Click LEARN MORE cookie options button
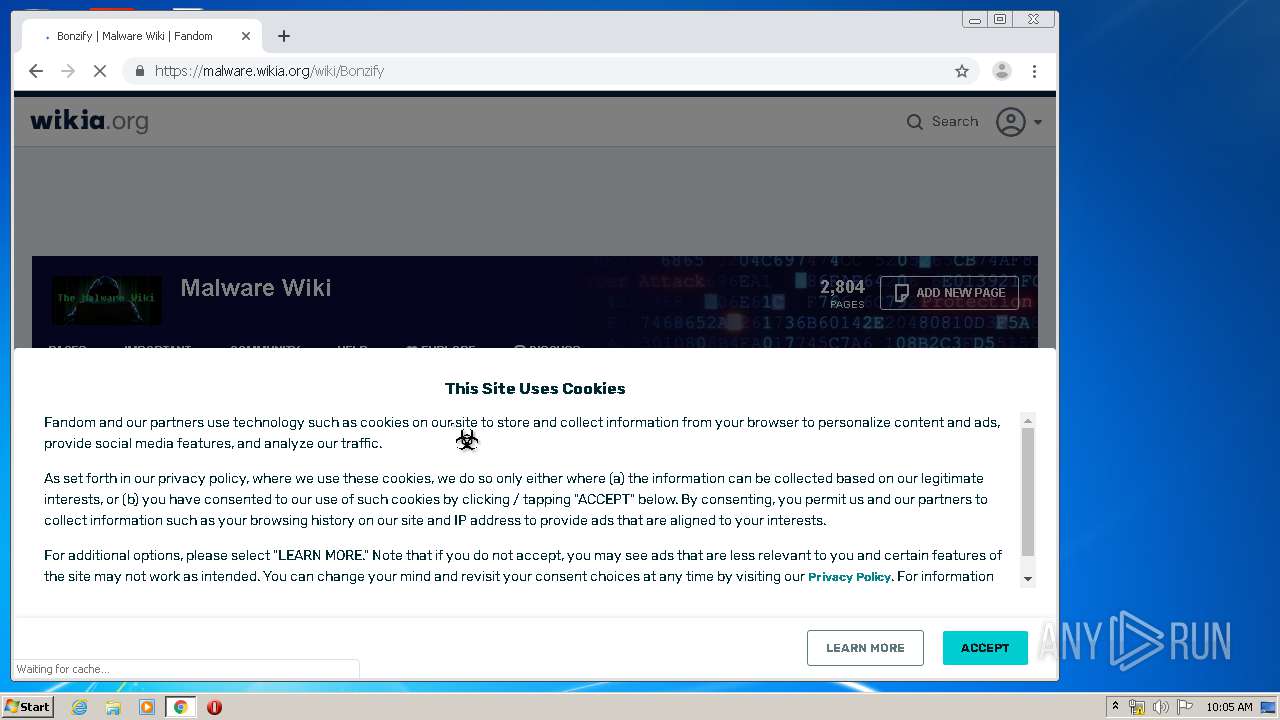This screenshot has height=720, width=1280. coord(865,648)
